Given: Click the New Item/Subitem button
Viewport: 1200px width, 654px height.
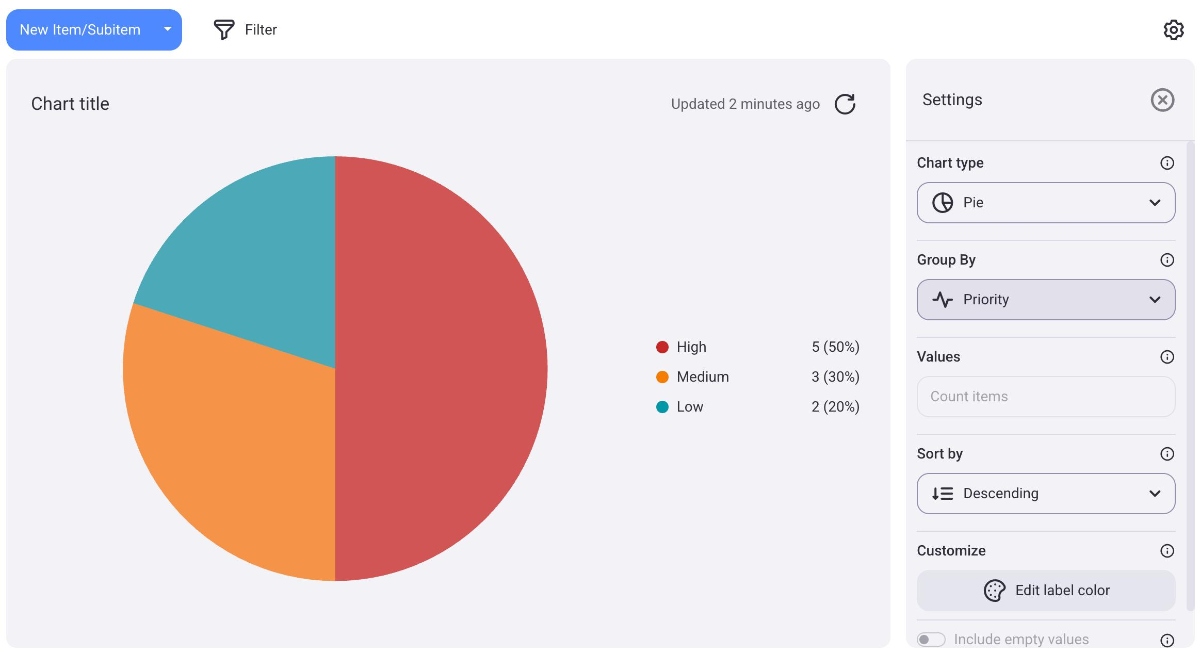Looking at the screenshot, I should (x=80, y=30).
